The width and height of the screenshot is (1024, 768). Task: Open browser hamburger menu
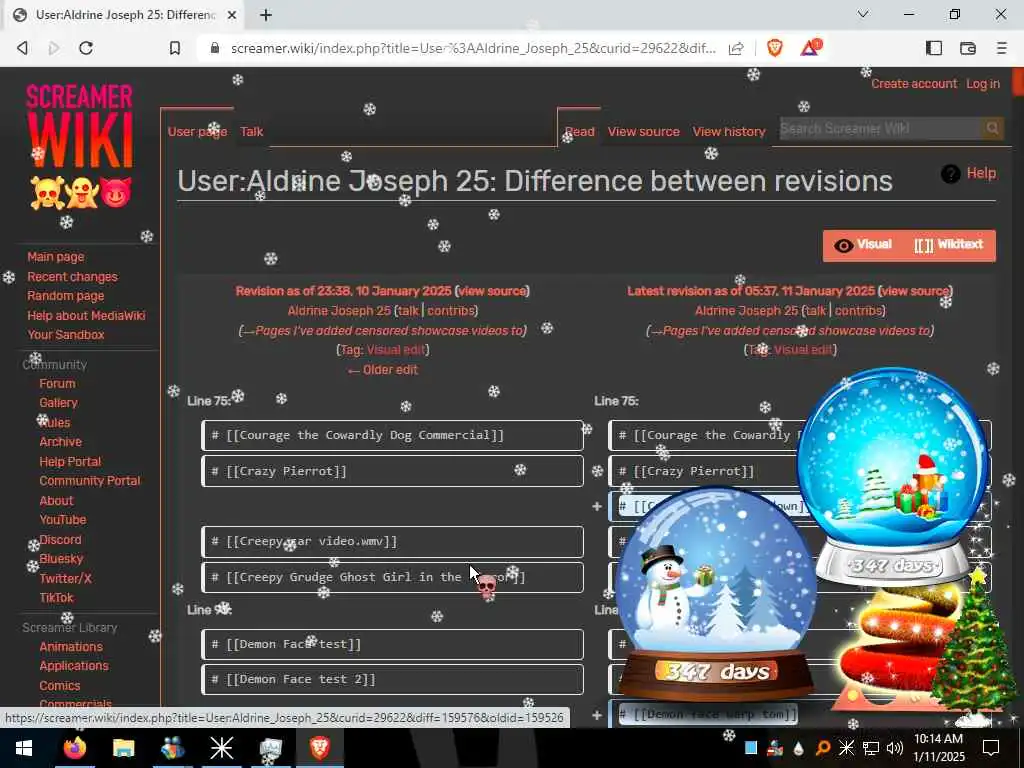pos(1001,48)
